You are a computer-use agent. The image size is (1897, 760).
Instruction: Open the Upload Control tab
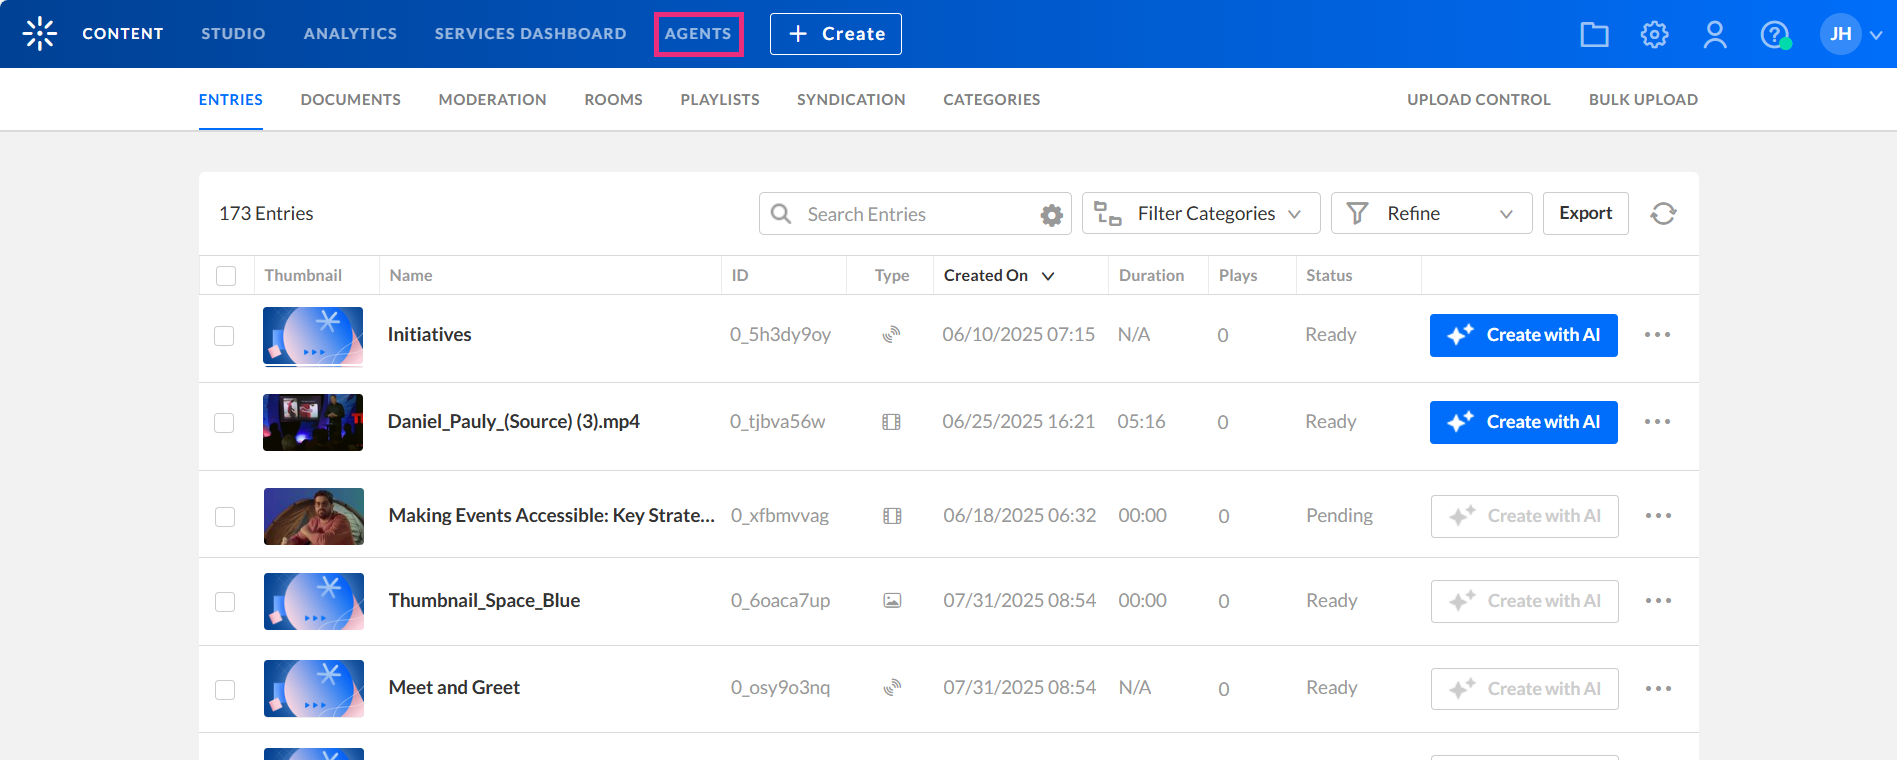click(x=1478, y=100)
